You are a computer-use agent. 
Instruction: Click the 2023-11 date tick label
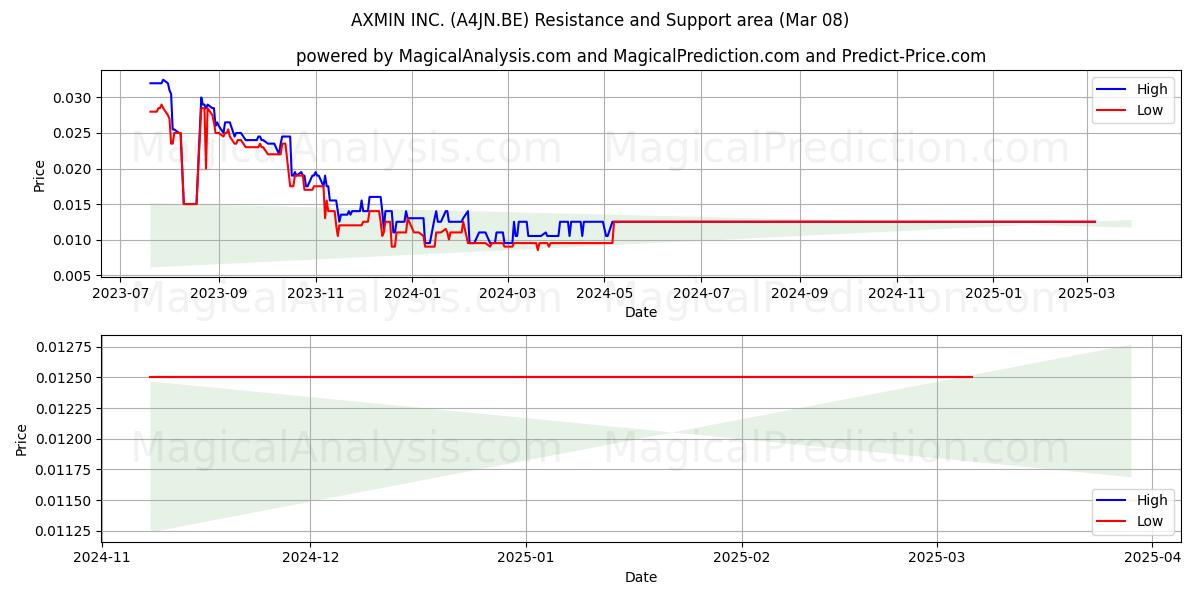coord(316,294)
